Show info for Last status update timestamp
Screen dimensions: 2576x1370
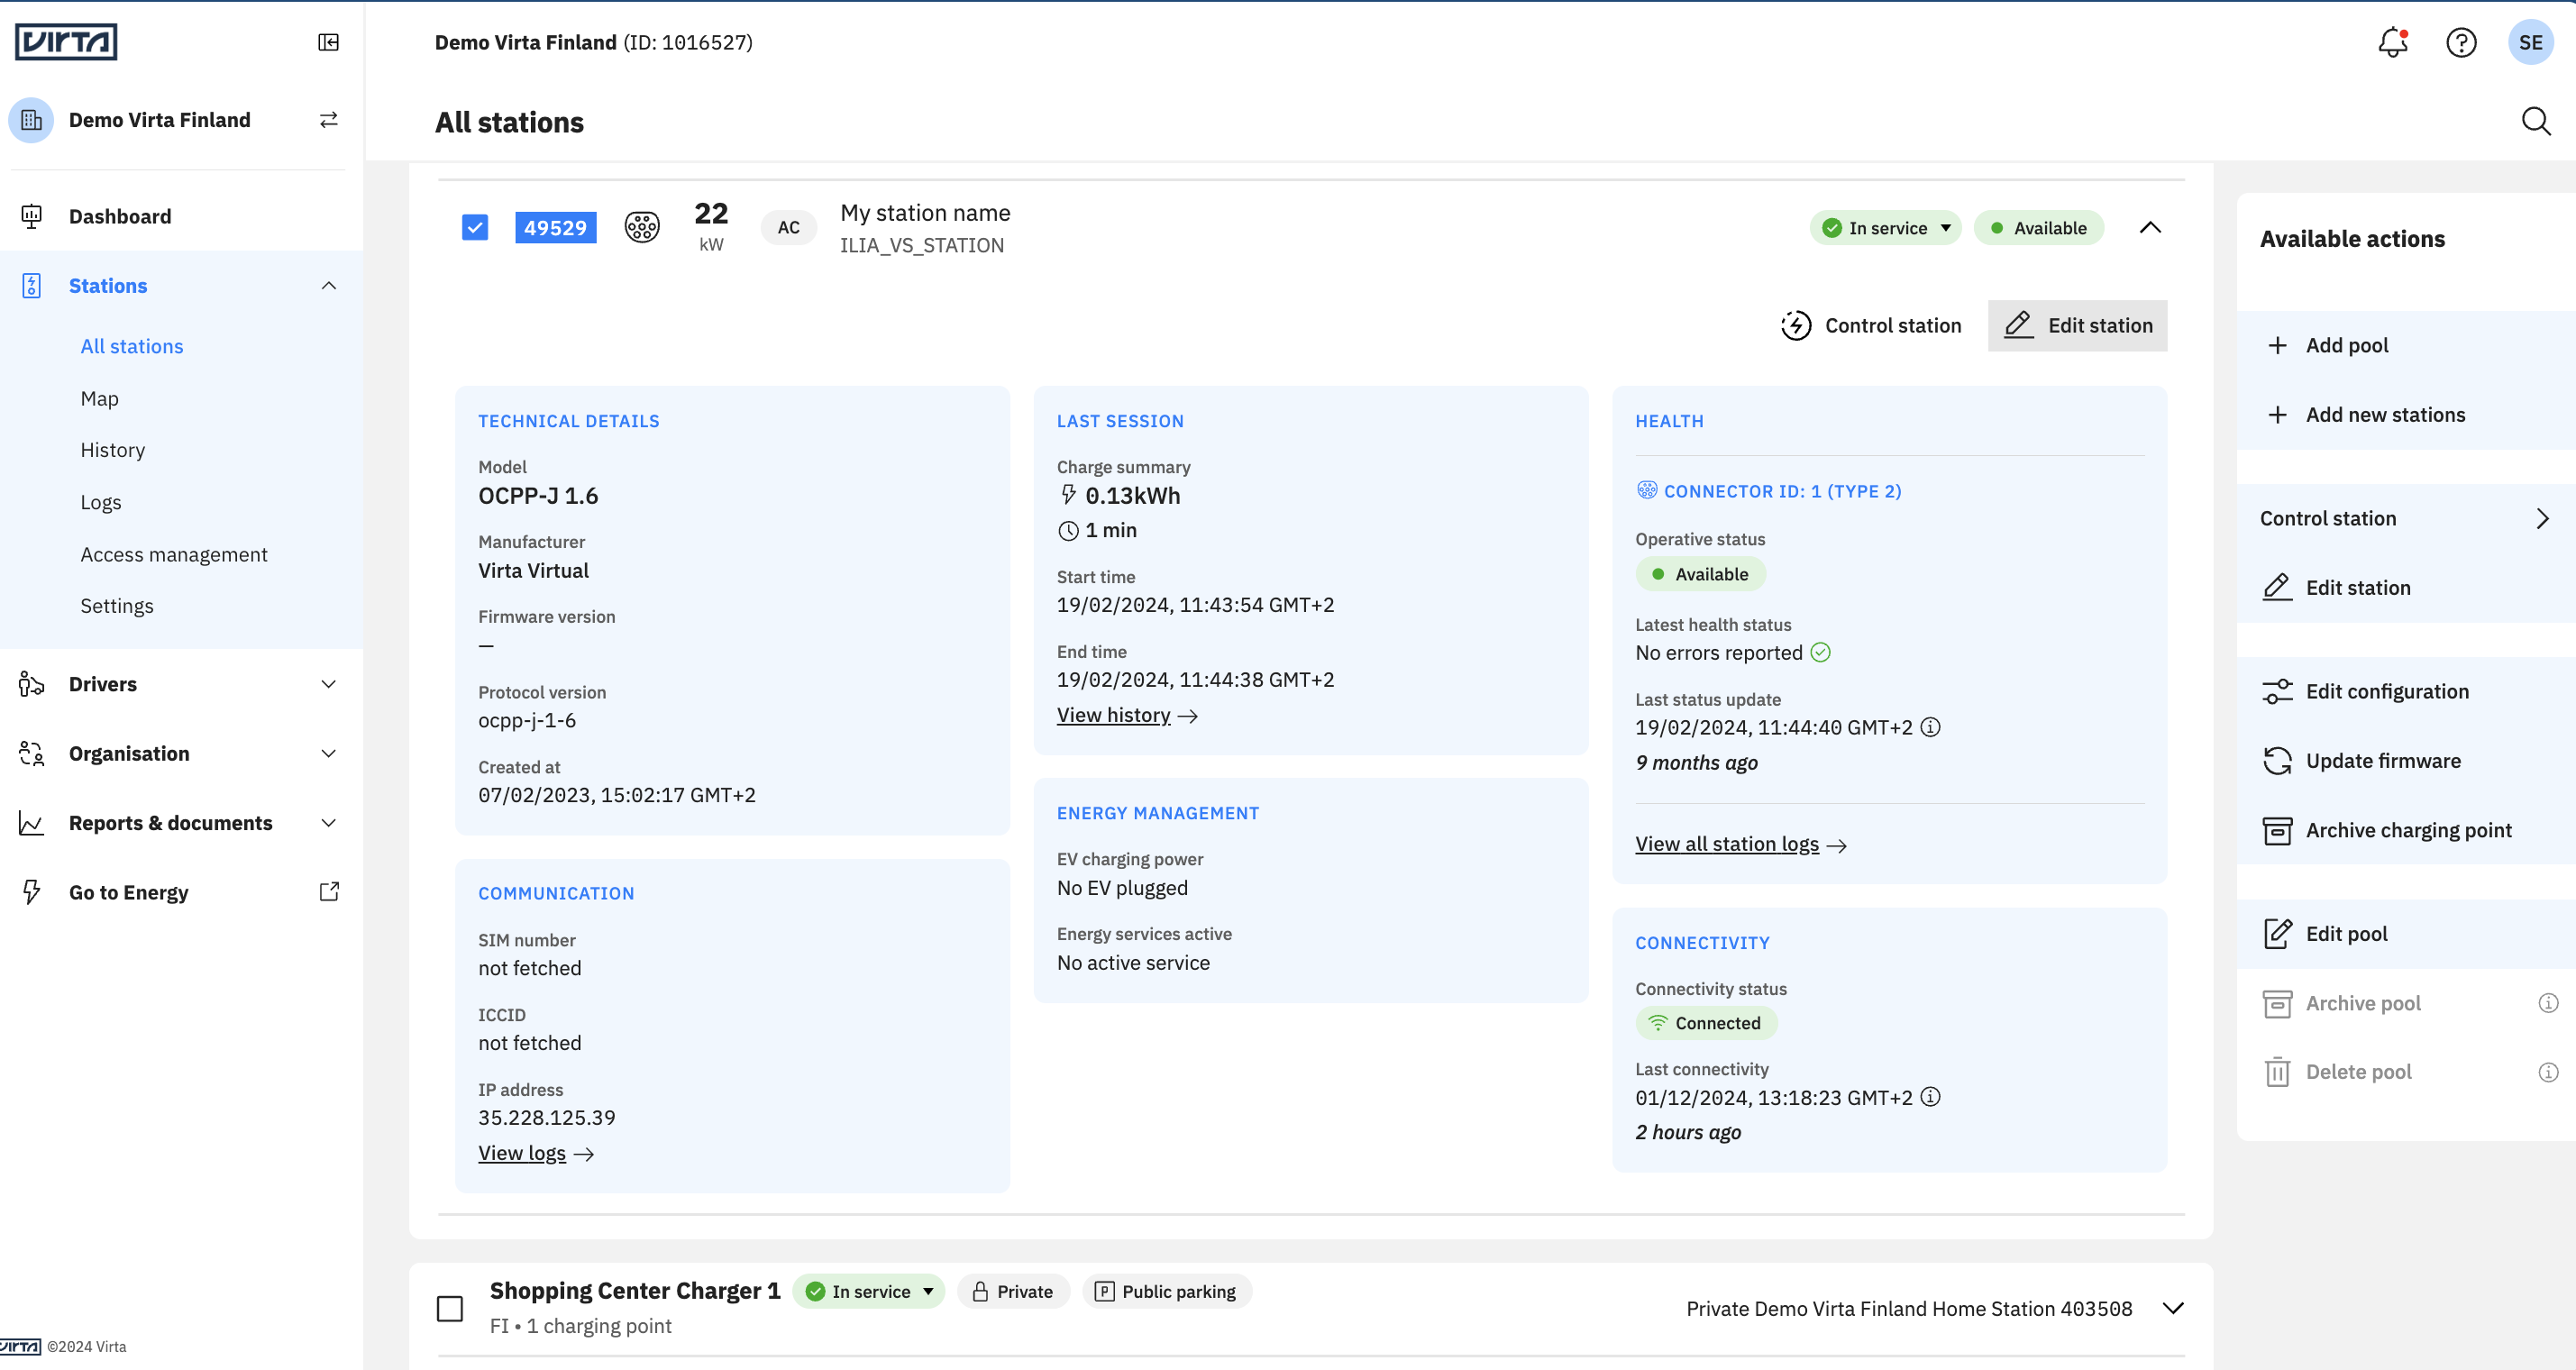click(1931, 727)
